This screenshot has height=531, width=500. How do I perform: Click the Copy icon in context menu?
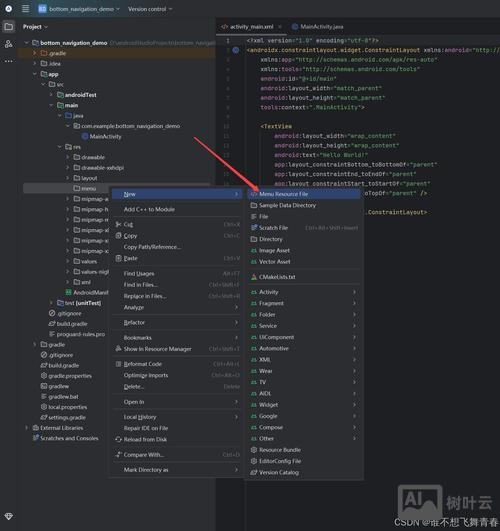click(118, 236)
